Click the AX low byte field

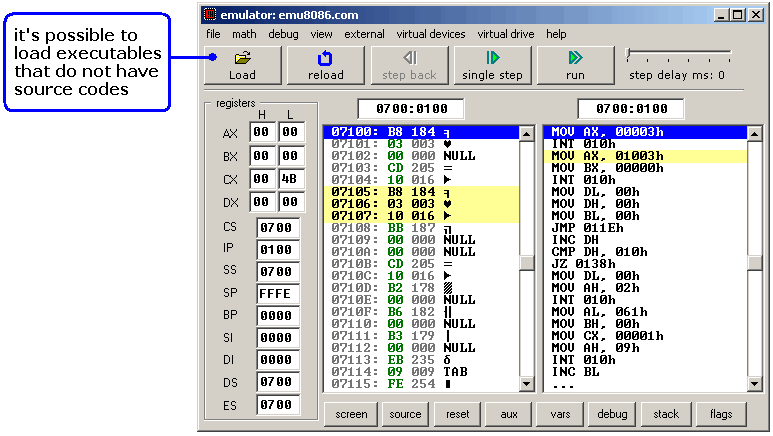tap(291, 132)
